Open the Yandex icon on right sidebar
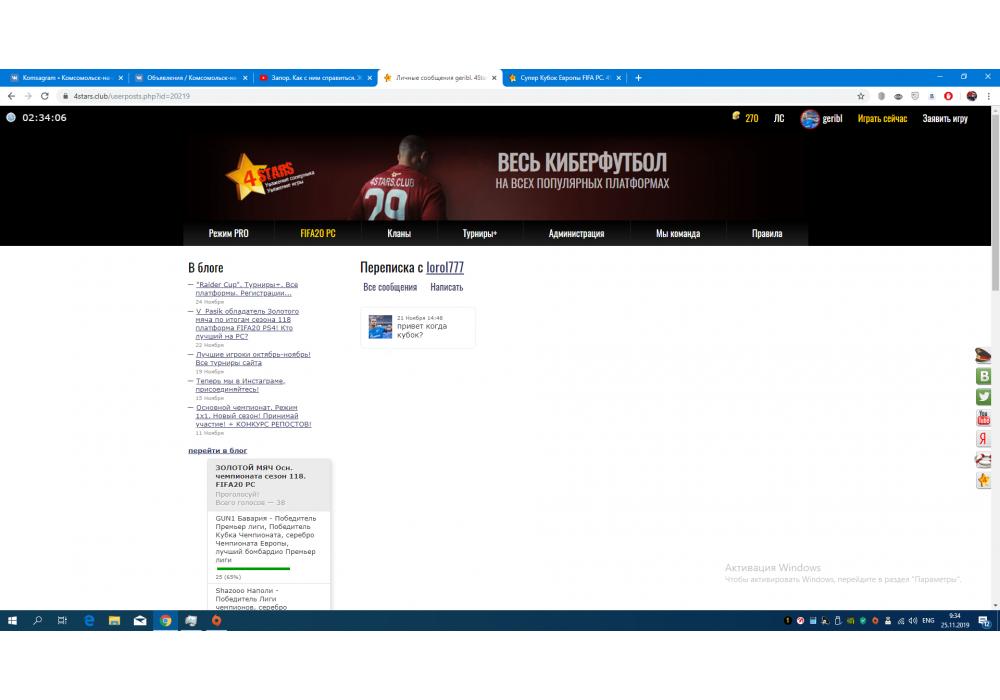The height and width of the screenshot is (700, 1000). [x=984, y=439]
